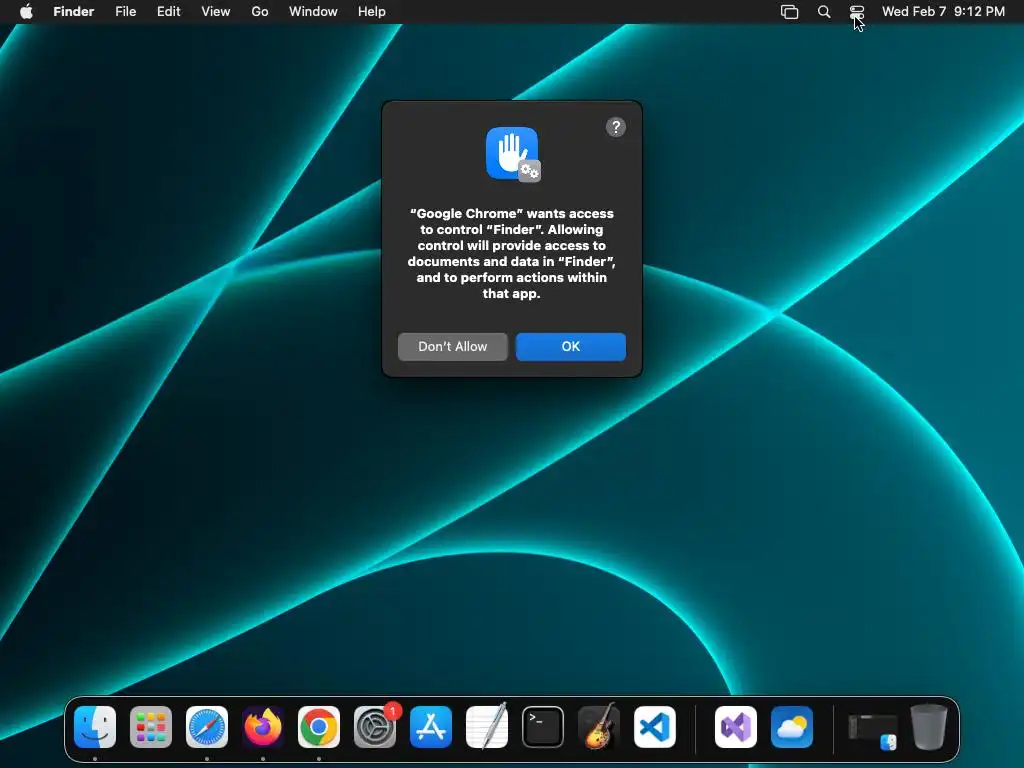Open System Settings with notification badge
The image size is (1024, 768).
click(375, 727)
